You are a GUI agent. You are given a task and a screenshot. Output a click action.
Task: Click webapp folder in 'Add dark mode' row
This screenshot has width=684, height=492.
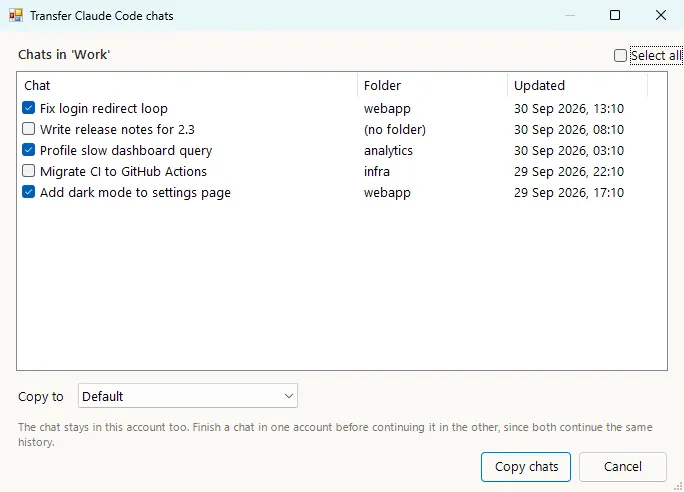(x=387, y=193)
